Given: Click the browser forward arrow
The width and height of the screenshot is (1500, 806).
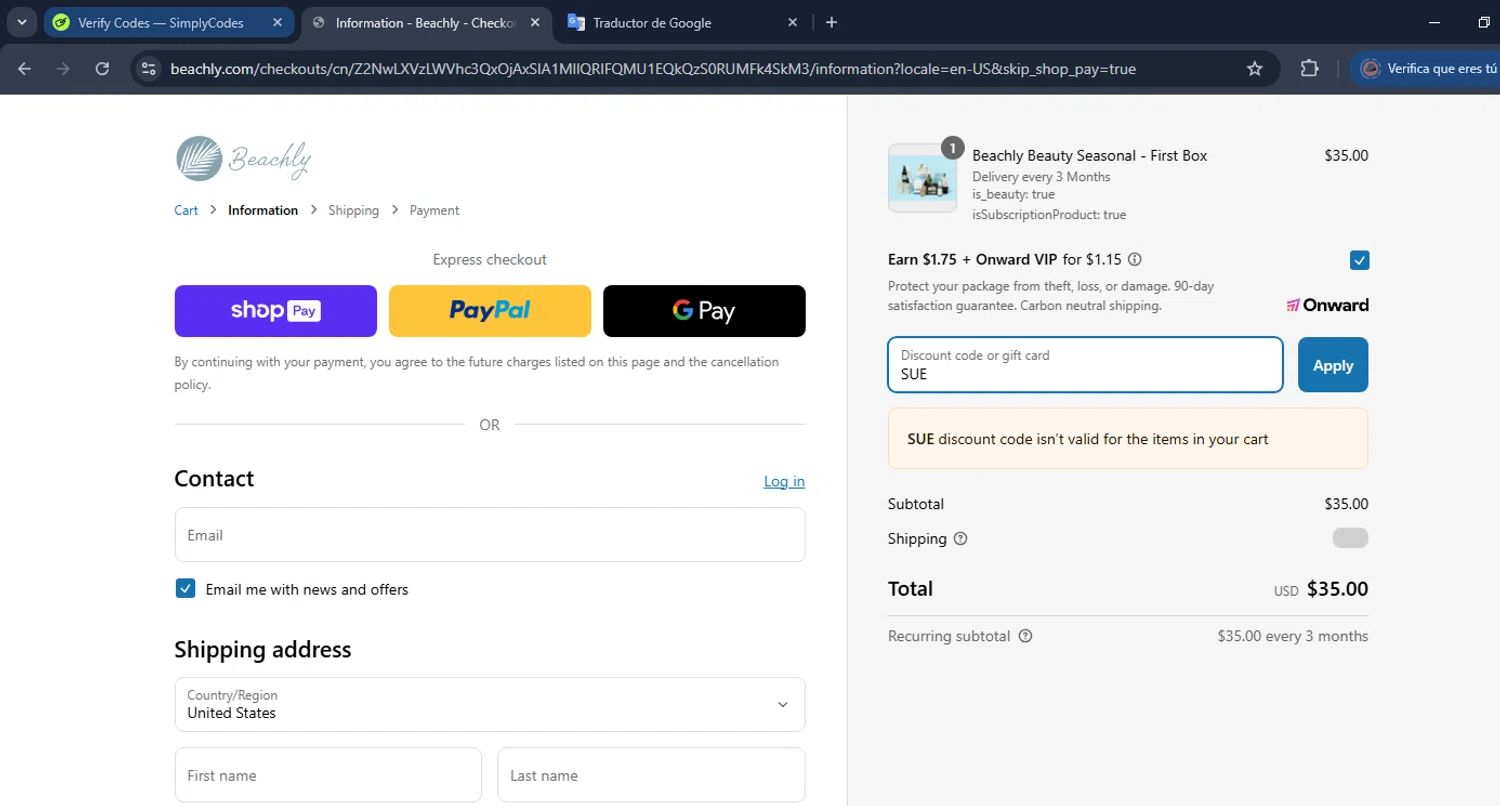Looking at the screenshot, I should (63, 69).
